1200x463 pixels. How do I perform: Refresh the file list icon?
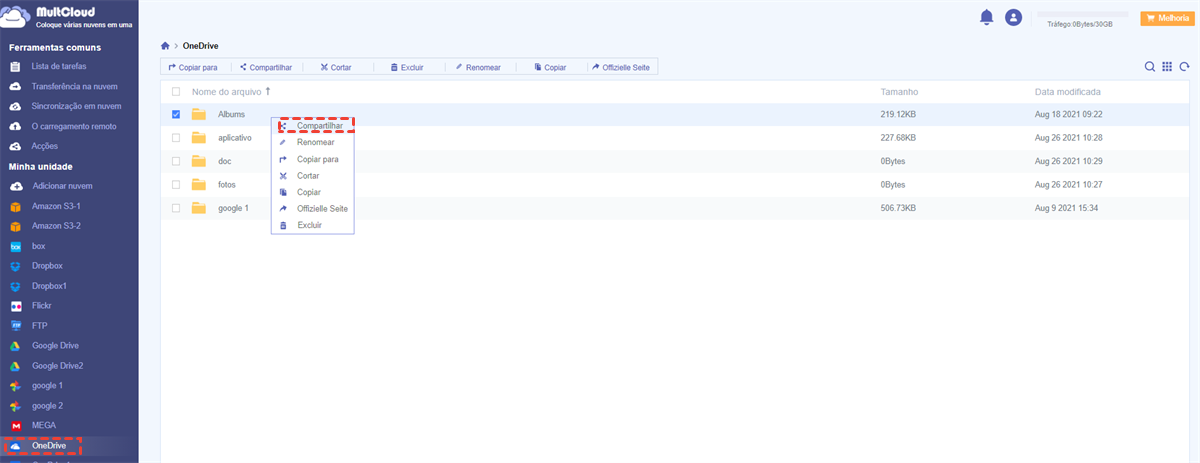coord(1184,67)
